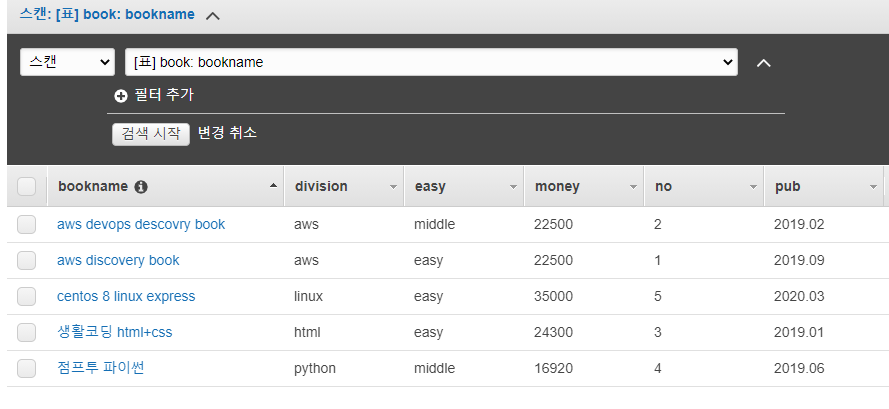
Task: Click the no column header label
Action: [x=663, y=187]
